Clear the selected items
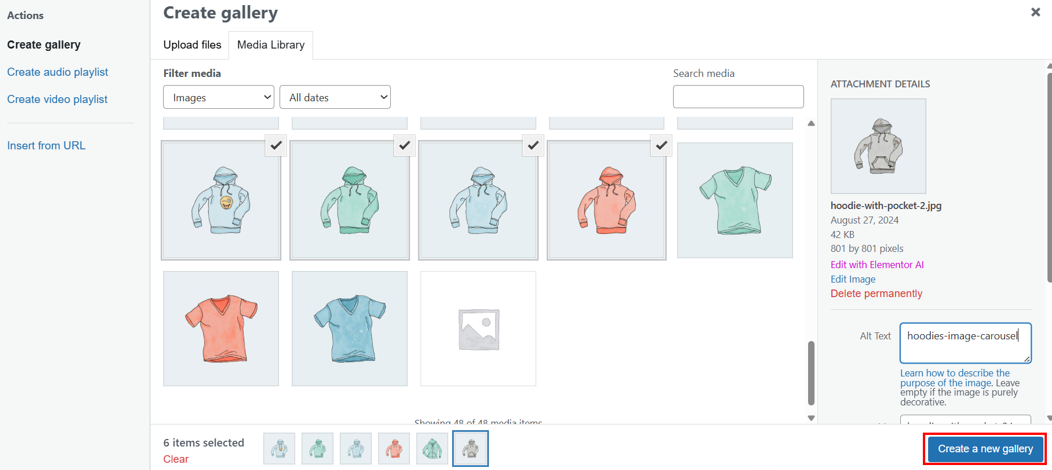 click(x=176, y=459)
